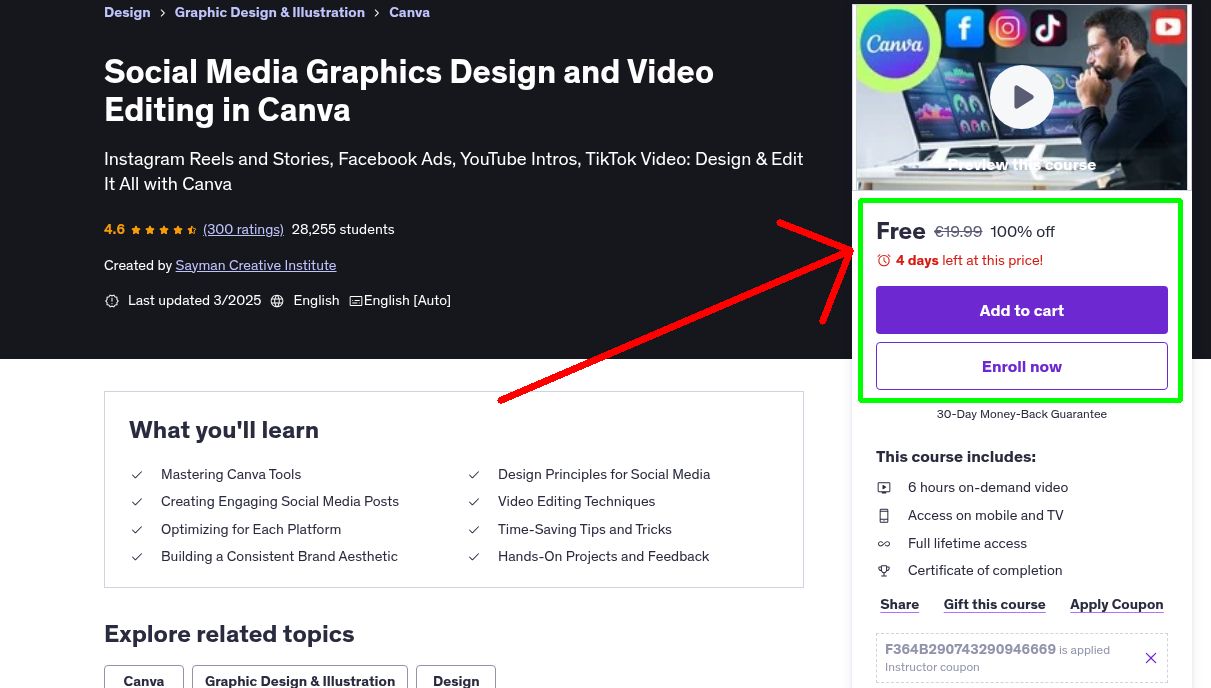Image resolution: width=1211 pixels, height=688 pixels.
Task: Click '4 days left at this price!'
Action: (x=969, y=260)
